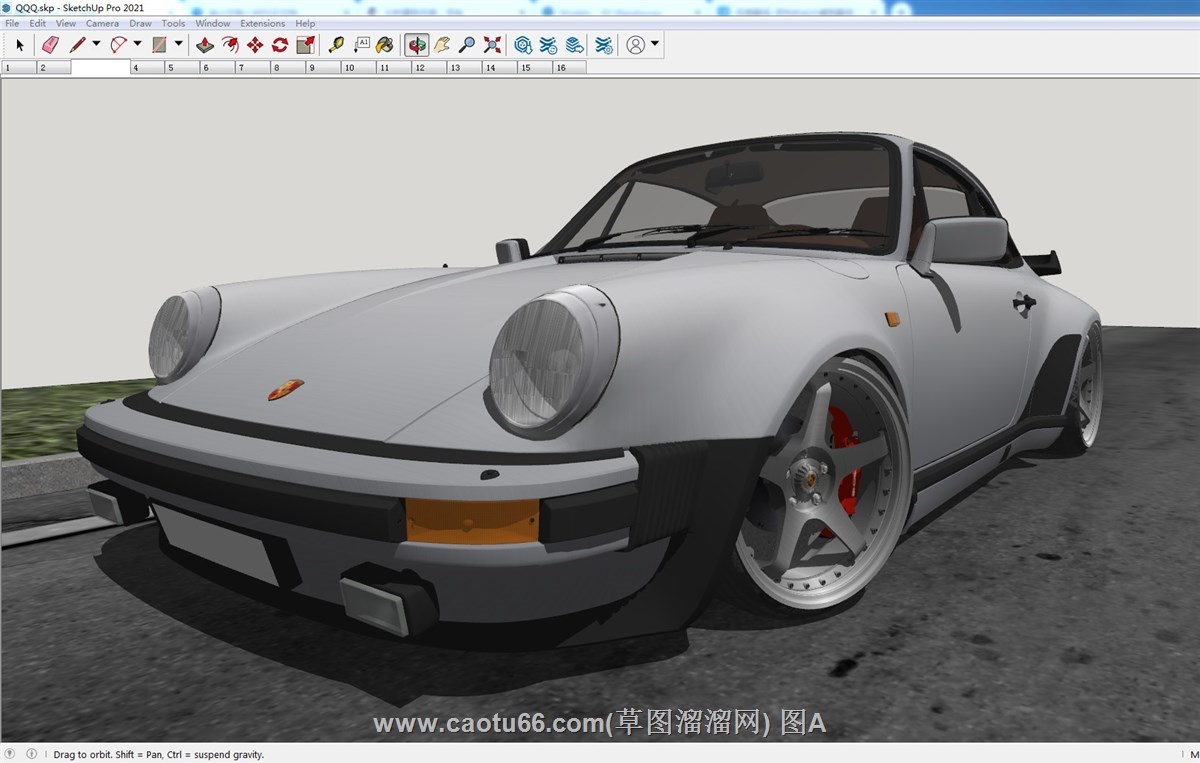The image size is (1200, 763).
Task: Select the Scale tool
Action: (x=306, y=45)
